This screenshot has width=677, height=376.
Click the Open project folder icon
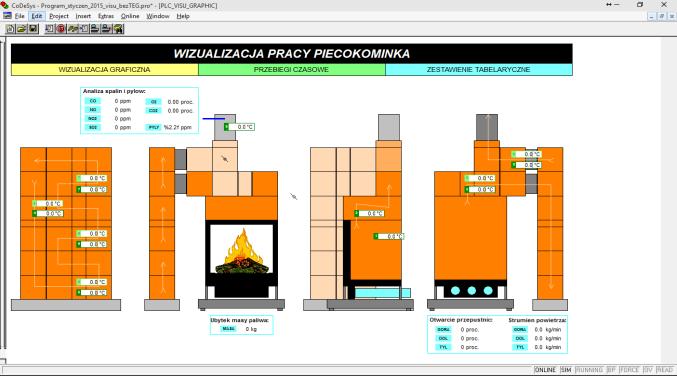[22, 29]
